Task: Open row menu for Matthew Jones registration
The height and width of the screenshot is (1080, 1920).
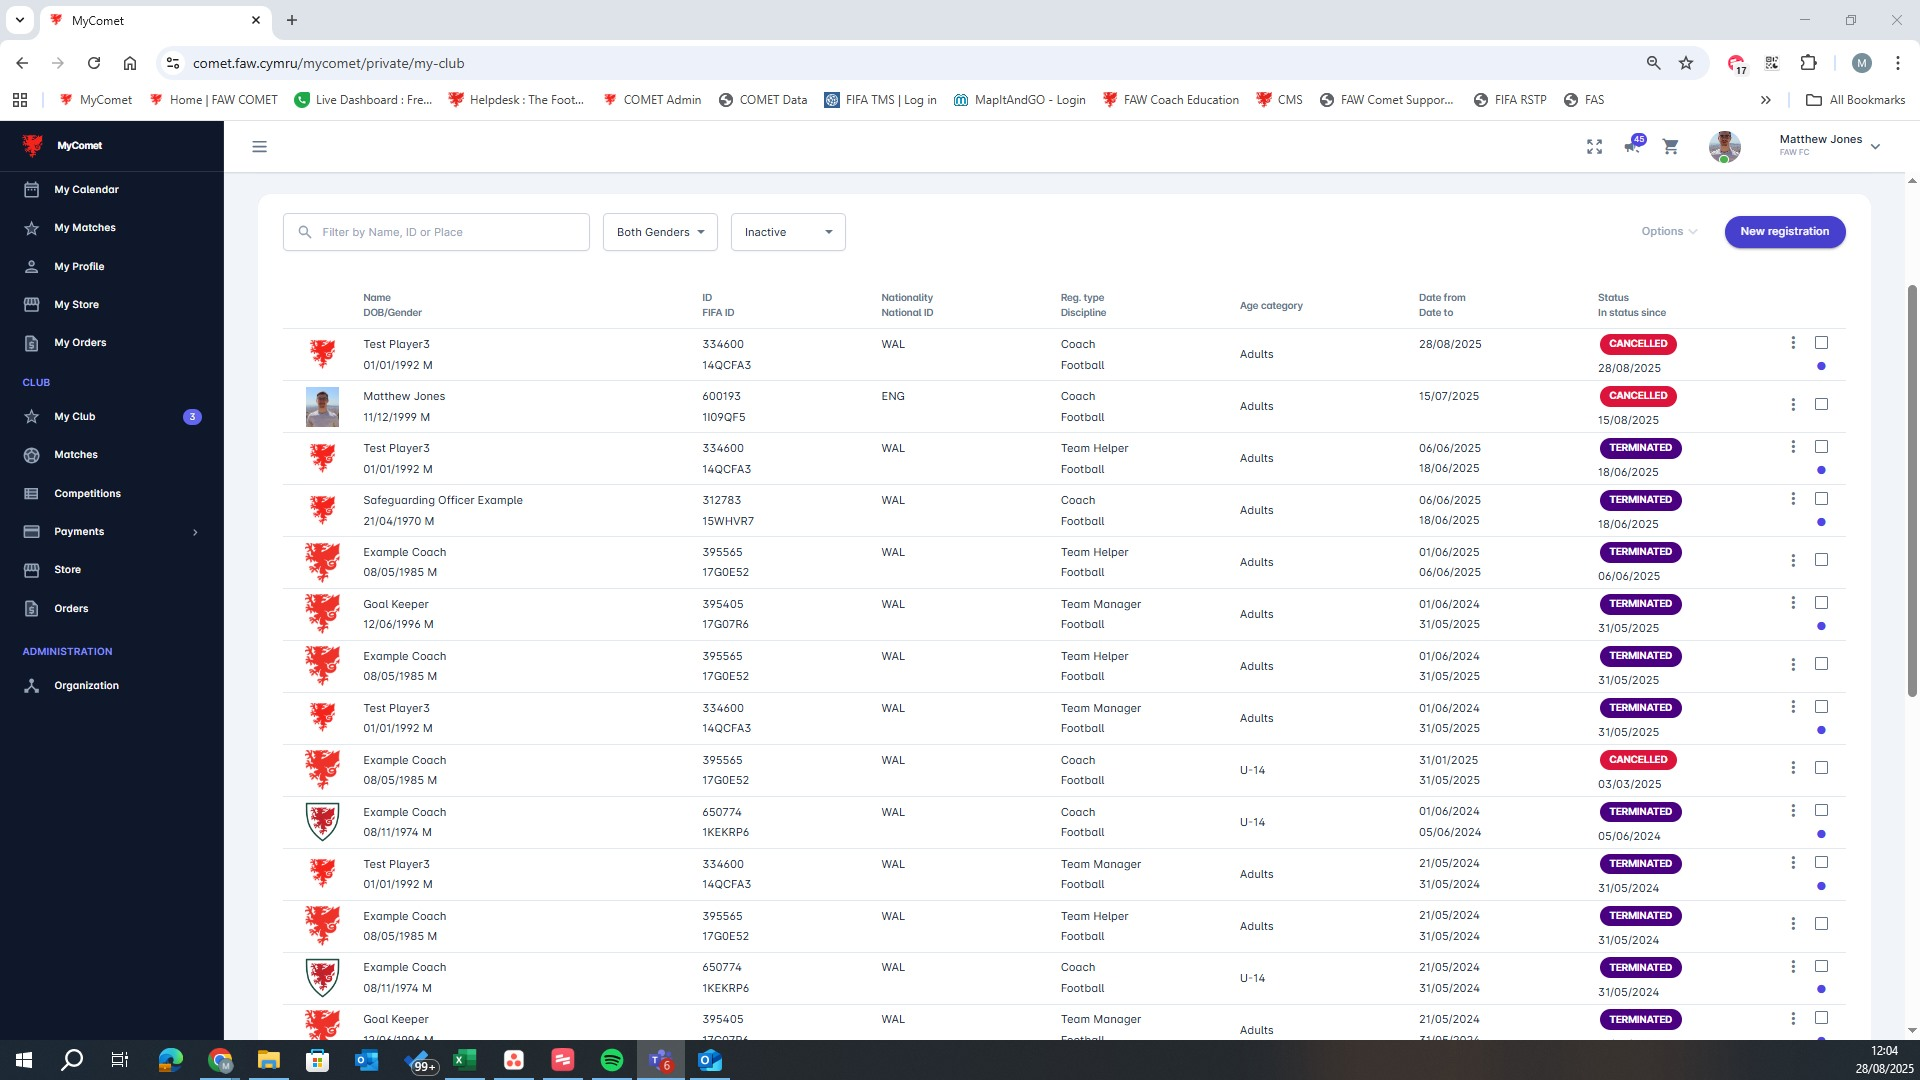Action: pos(1793,405)
